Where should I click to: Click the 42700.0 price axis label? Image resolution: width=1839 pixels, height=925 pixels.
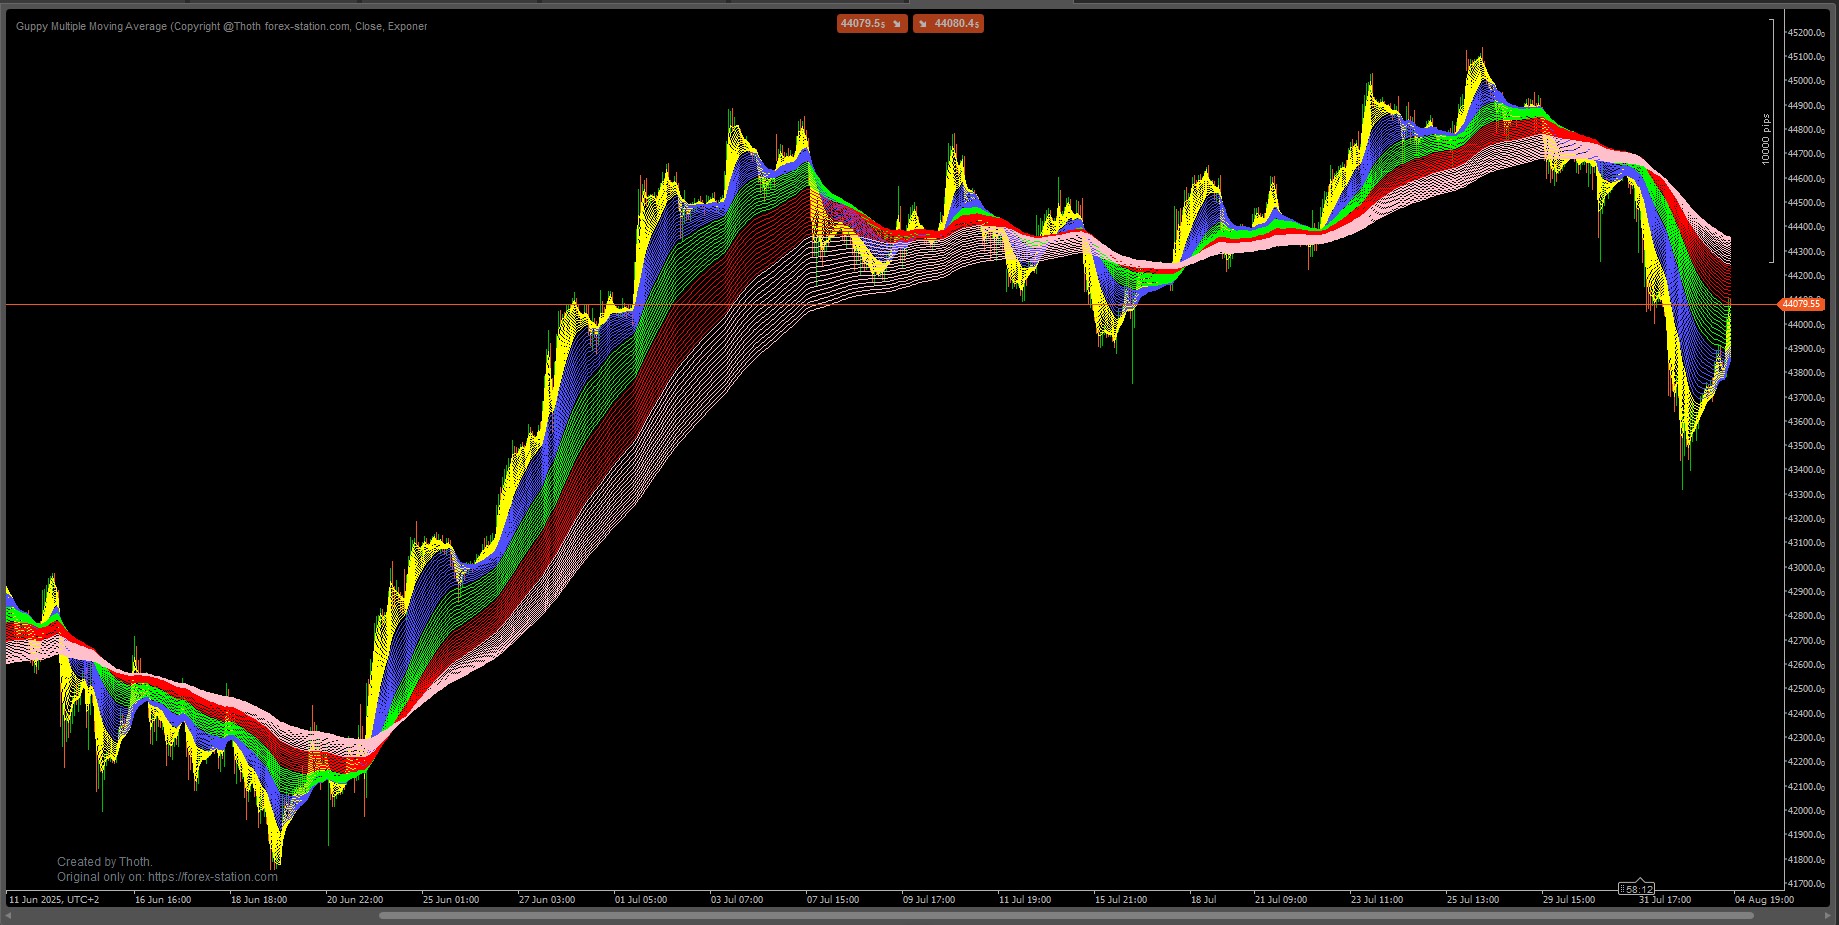[1806, 641]
